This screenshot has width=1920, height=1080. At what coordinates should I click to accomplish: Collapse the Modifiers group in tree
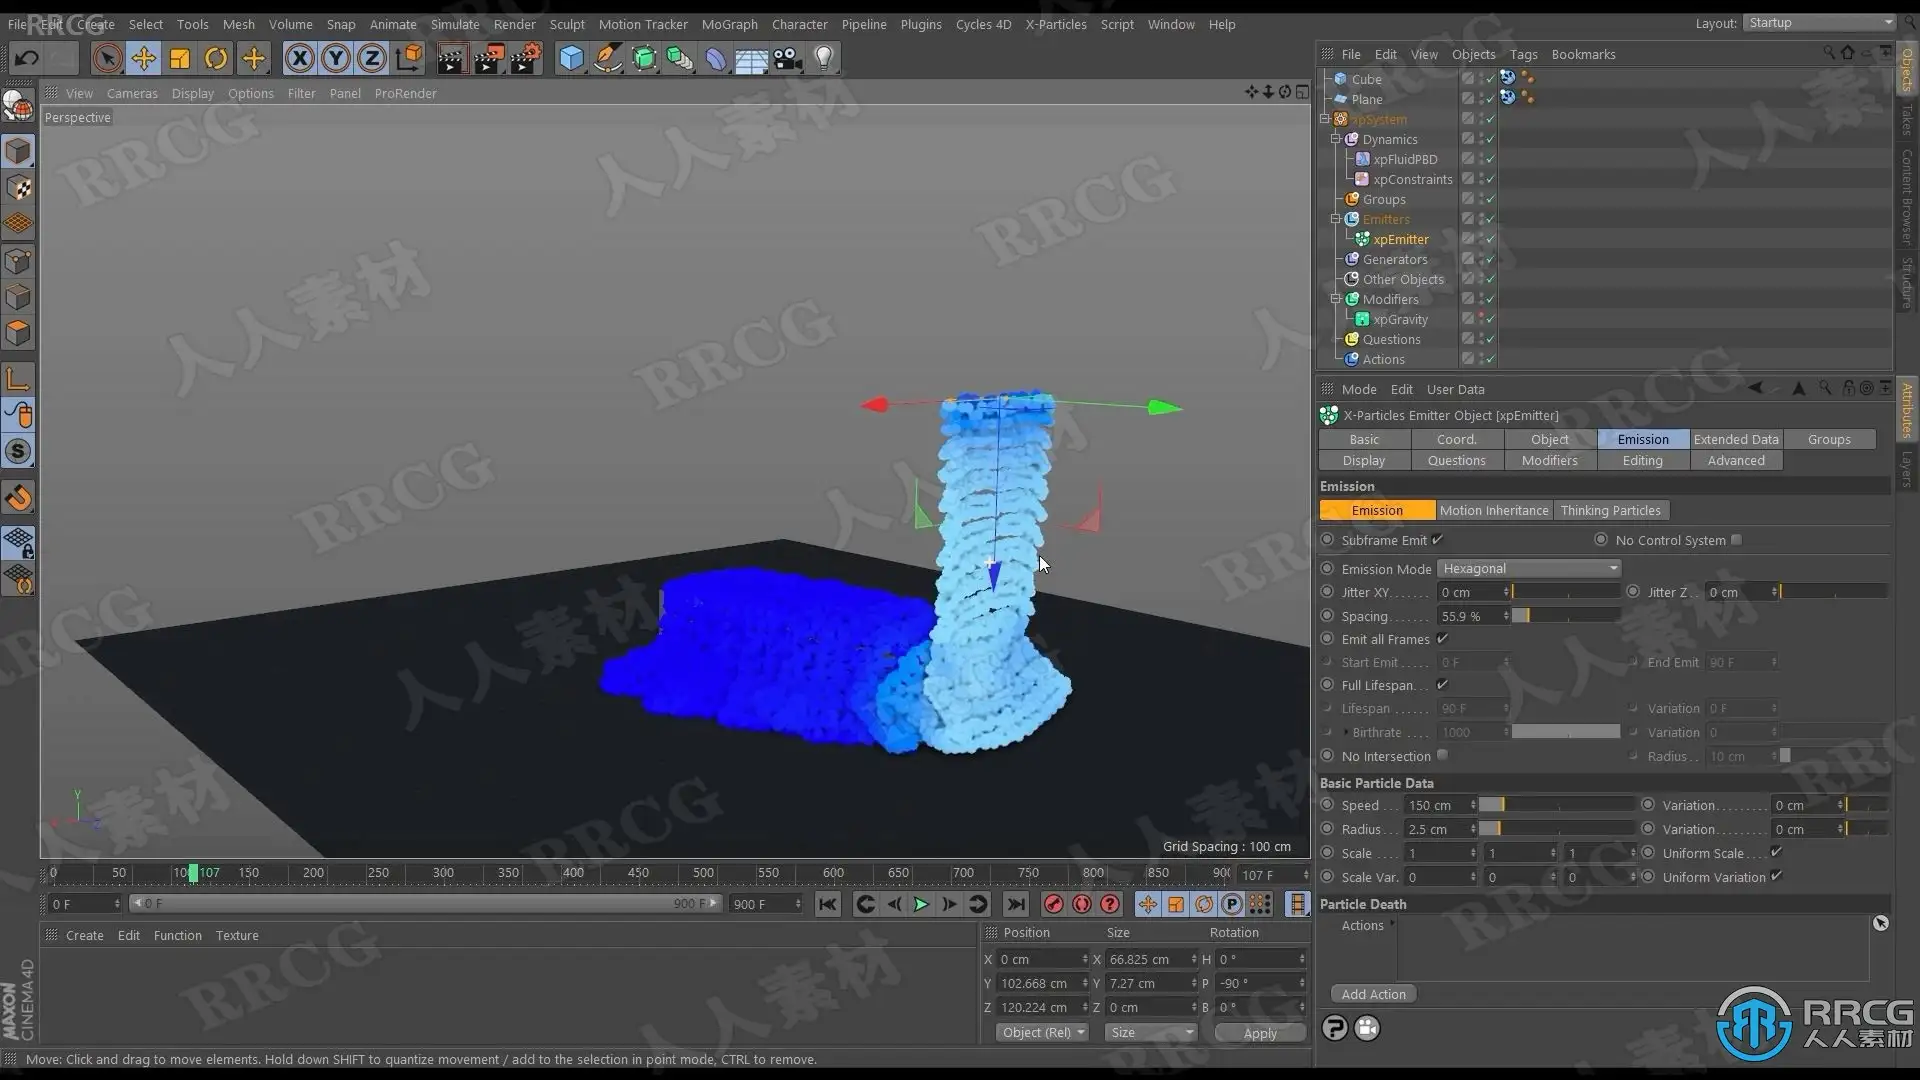[x=1335, y=299]
